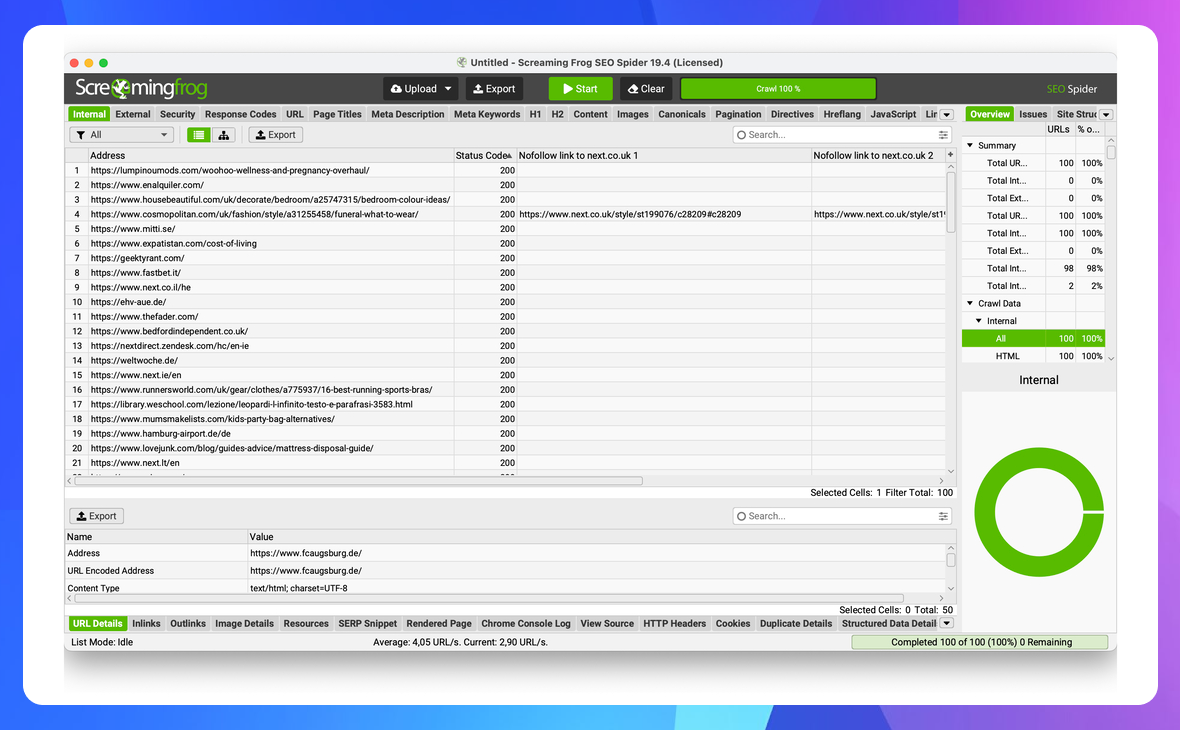1180x730 pixels.
Task: Open filter options in lower search box
Action: coord(943,516)
